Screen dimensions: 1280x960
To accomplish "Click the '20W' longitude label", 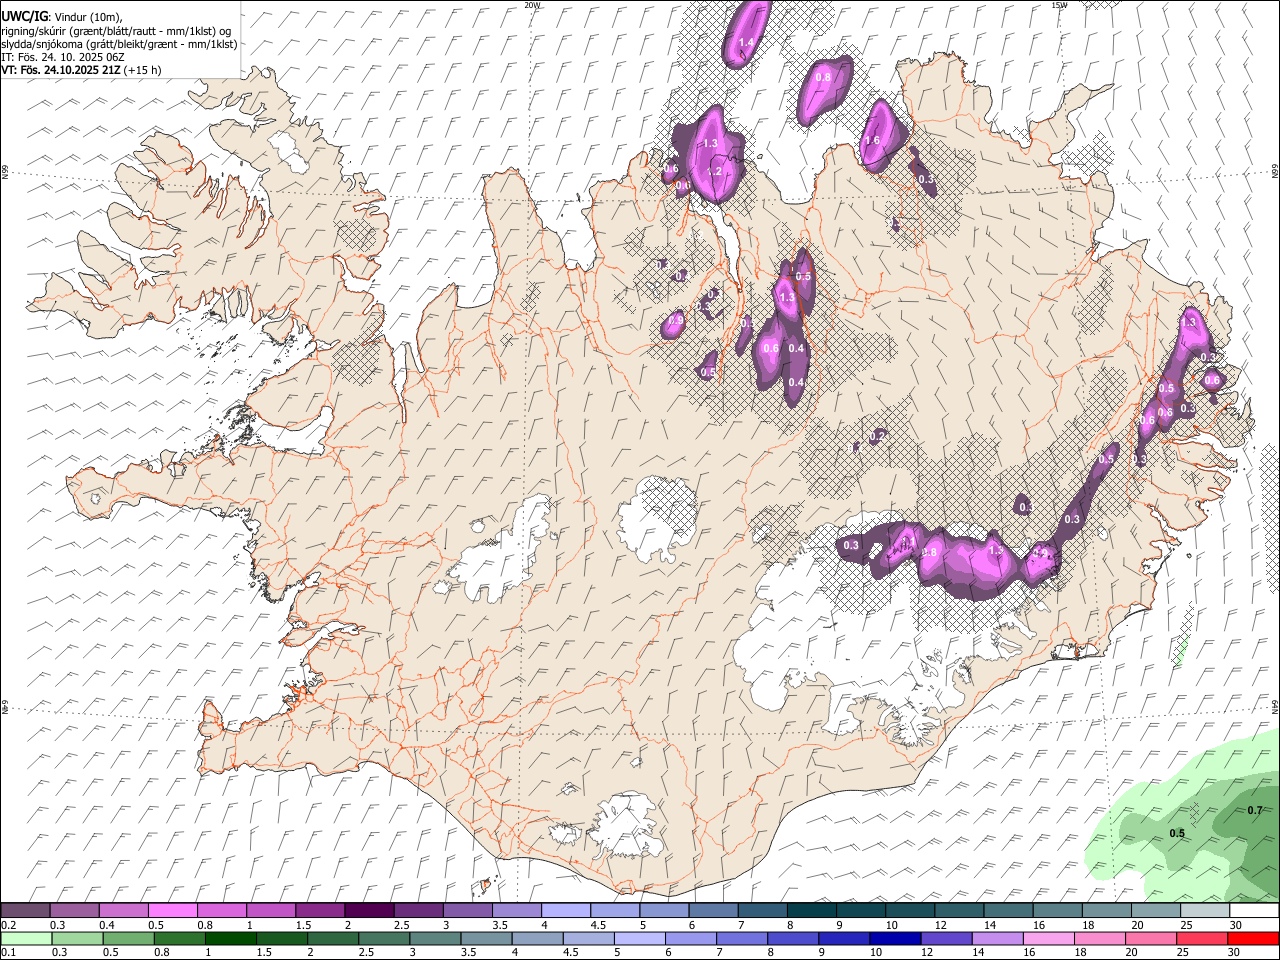I will [532, 5].
